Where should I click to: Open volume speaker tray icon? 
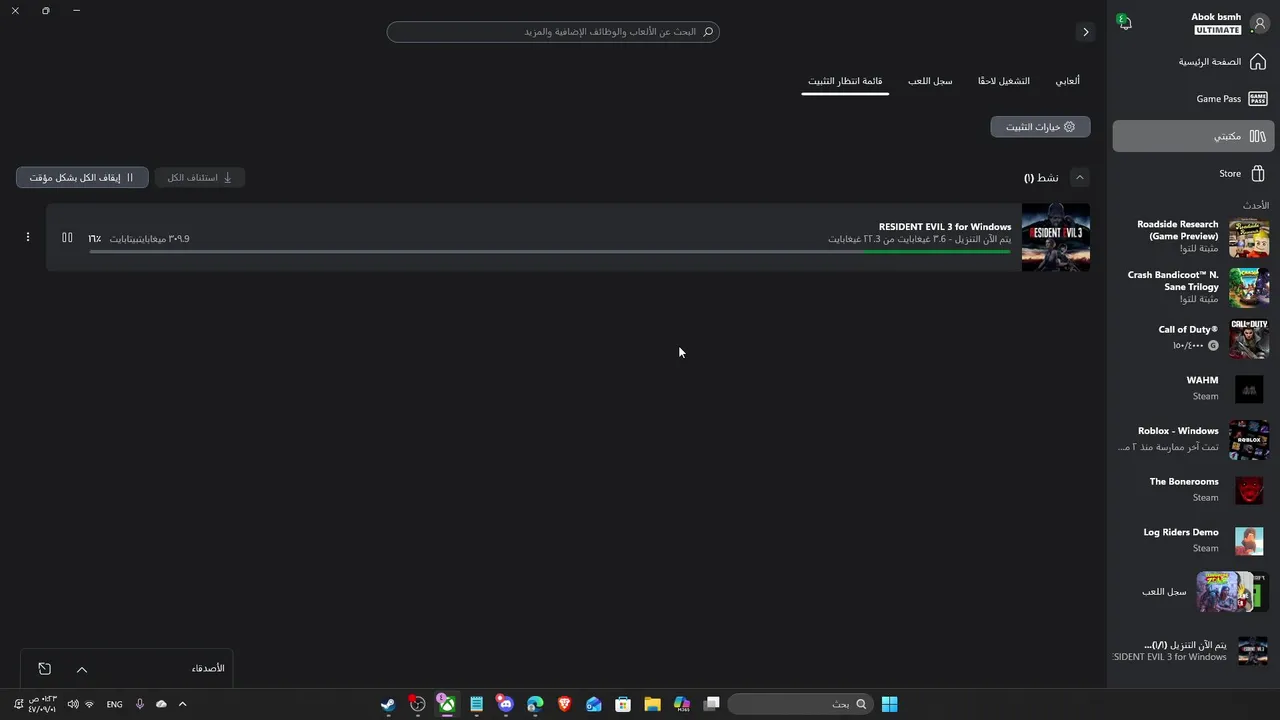coord(73,704)
